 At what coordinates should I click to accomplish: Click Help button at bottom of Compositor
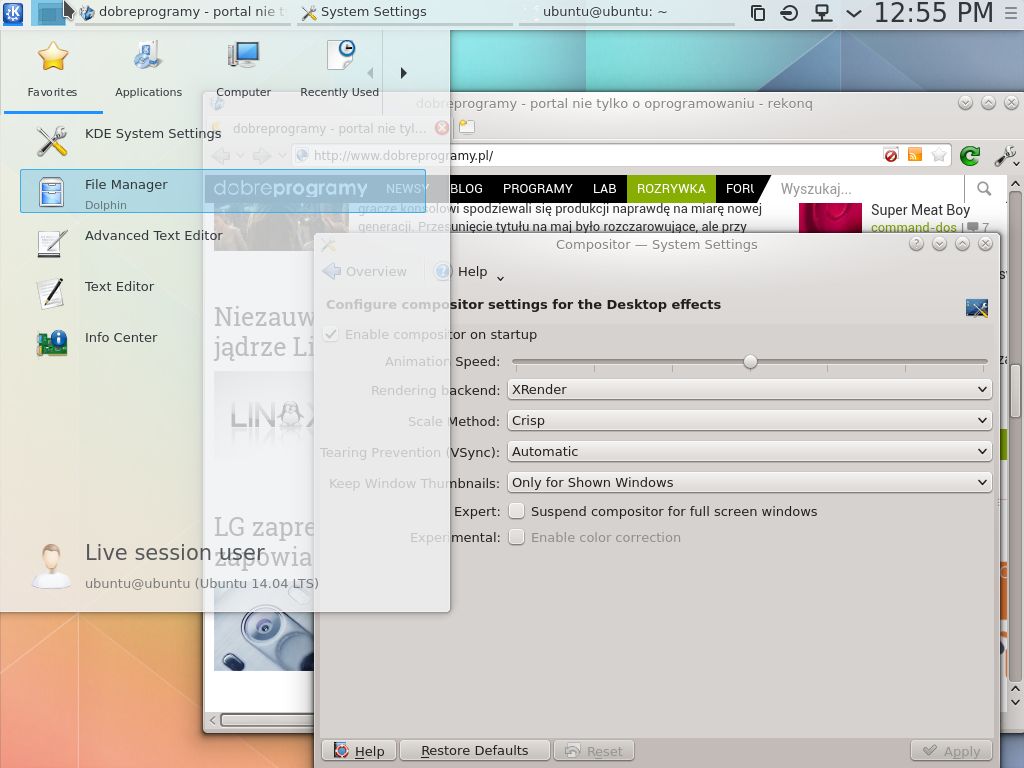point(359,751)
